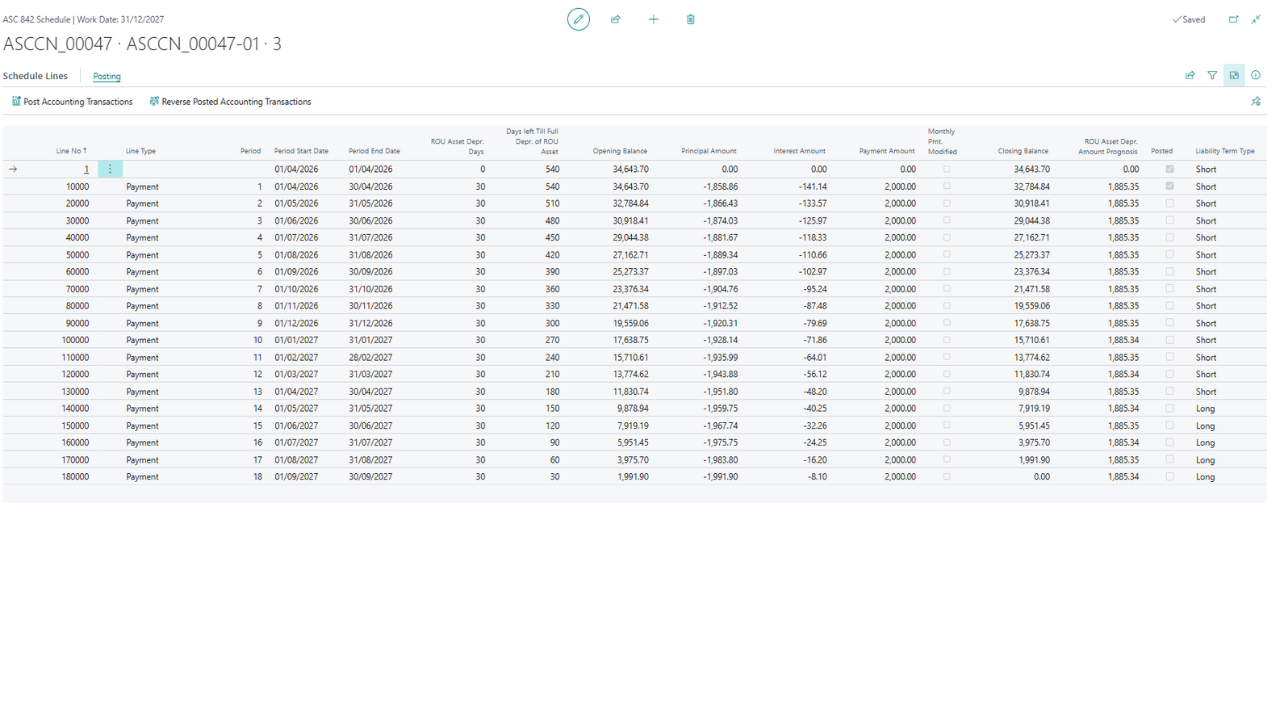Click the edit pencil icon
Image resolution: width=1280 pixels, height=720 pixels.
(578, 19)
